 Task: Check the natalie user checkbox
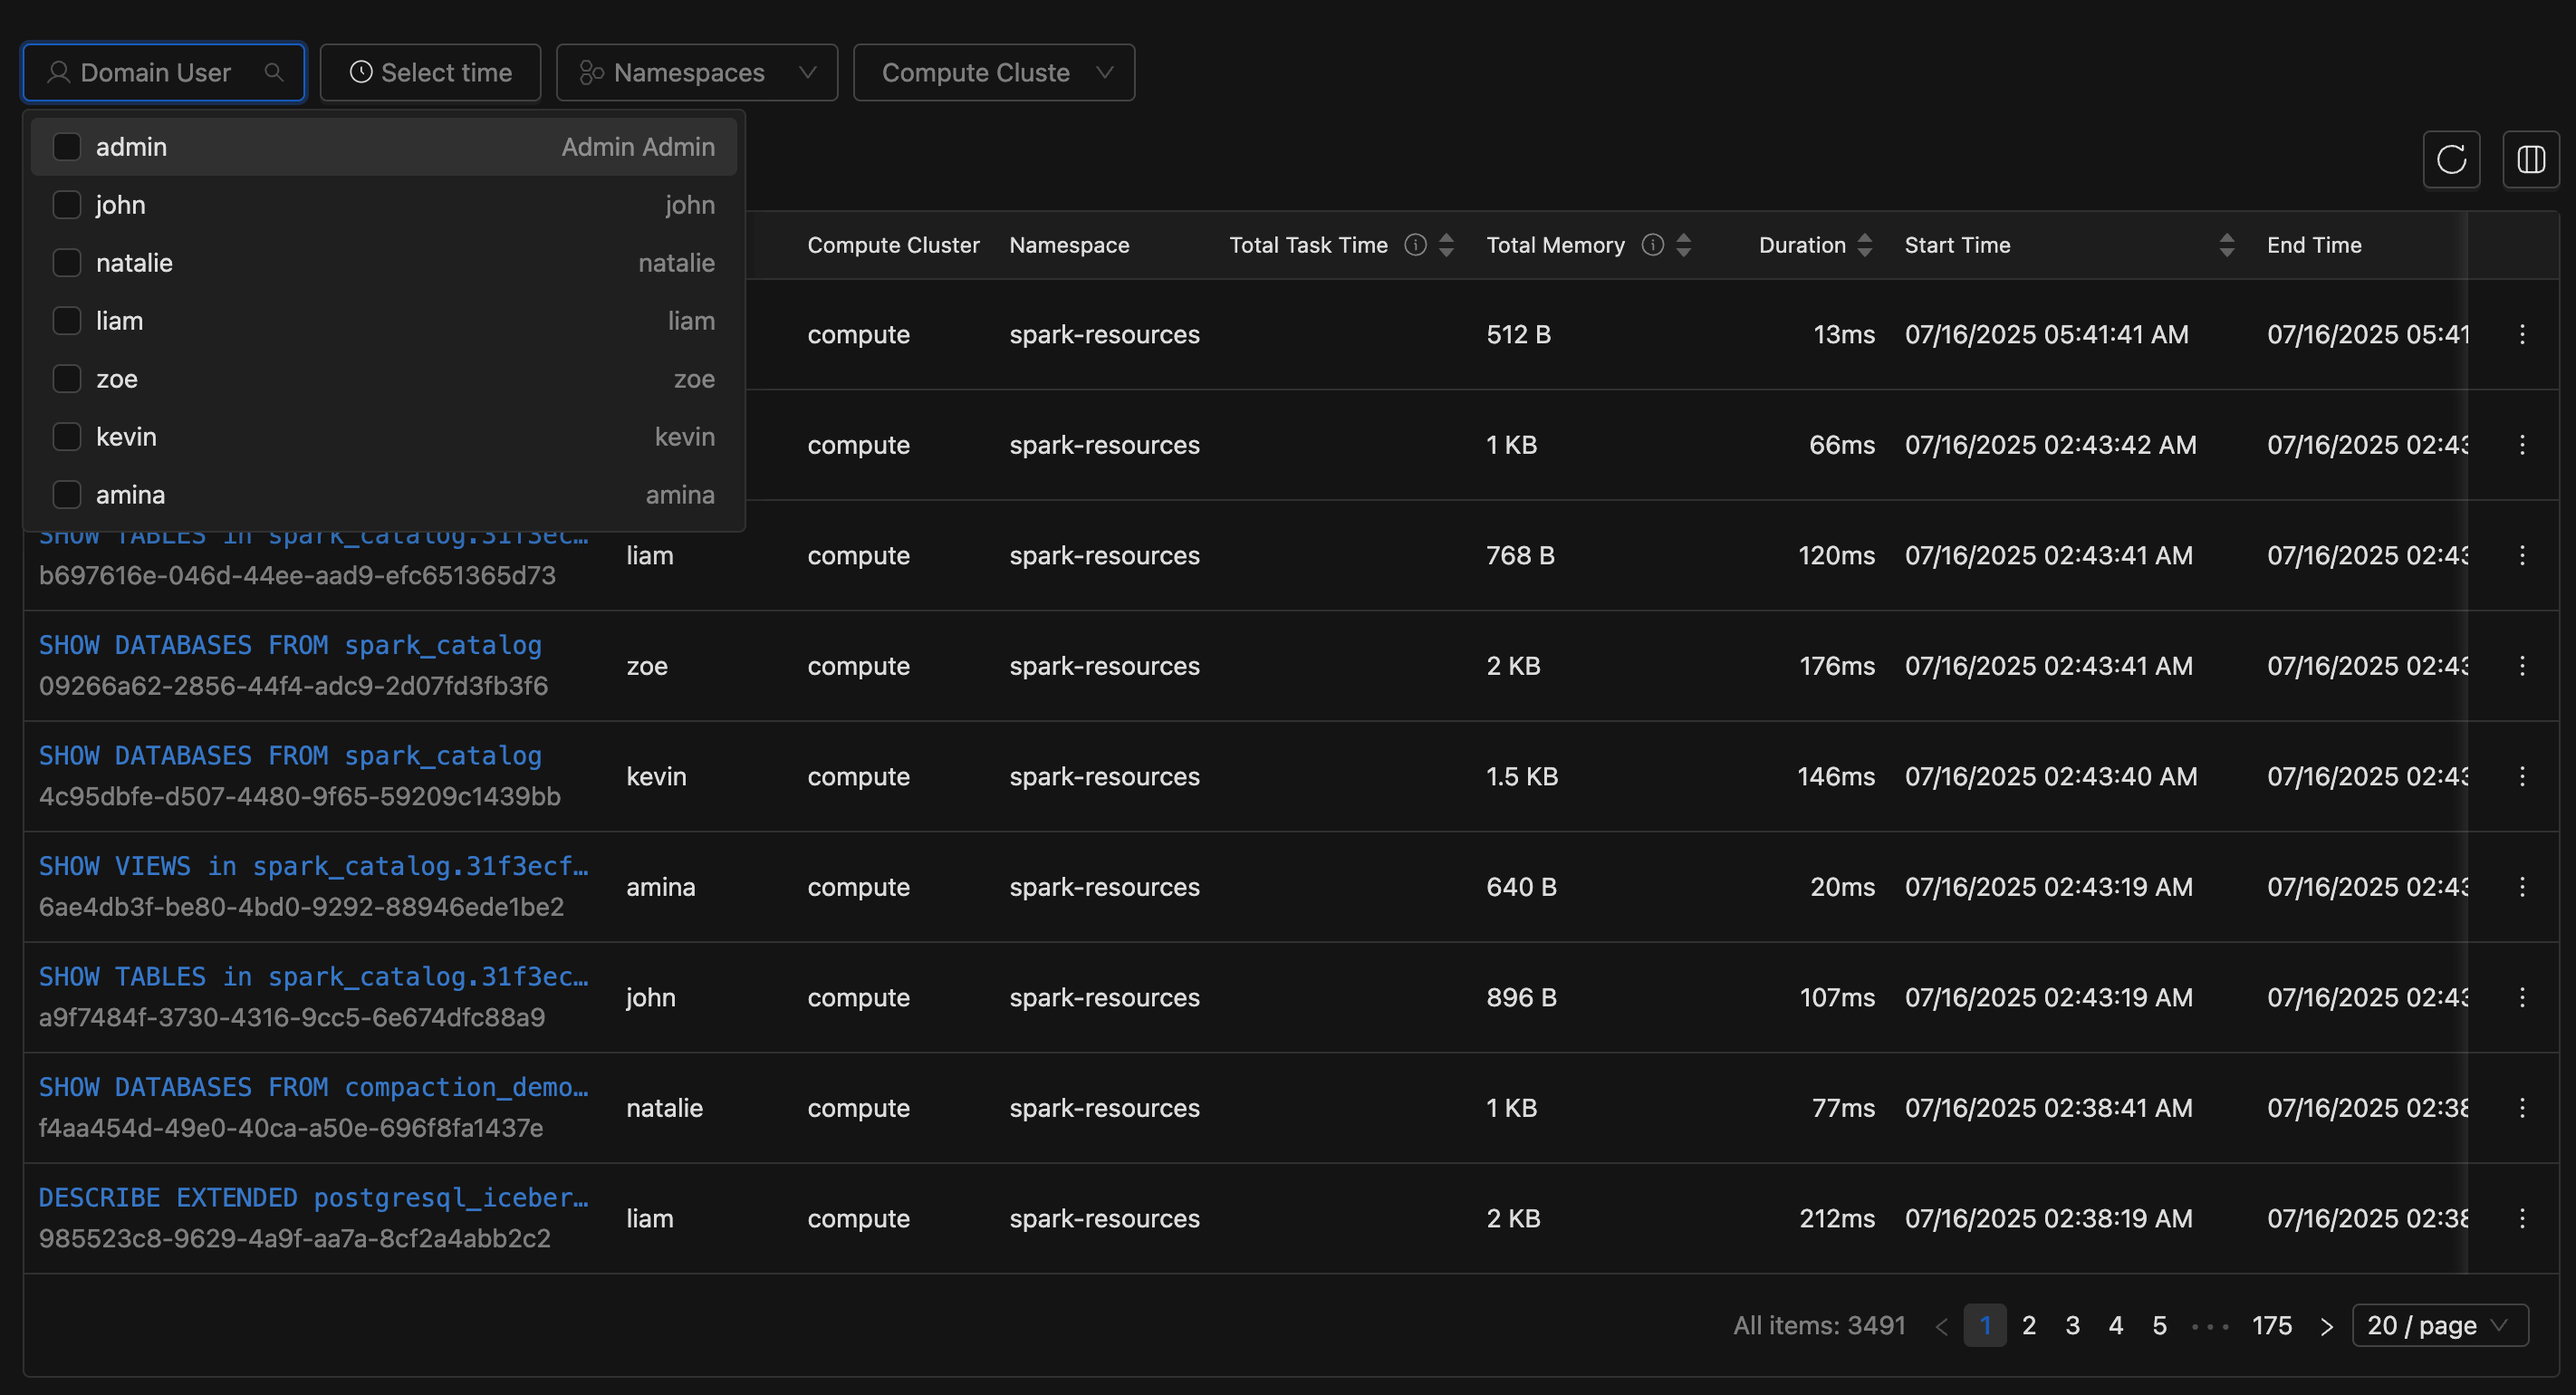67,263
